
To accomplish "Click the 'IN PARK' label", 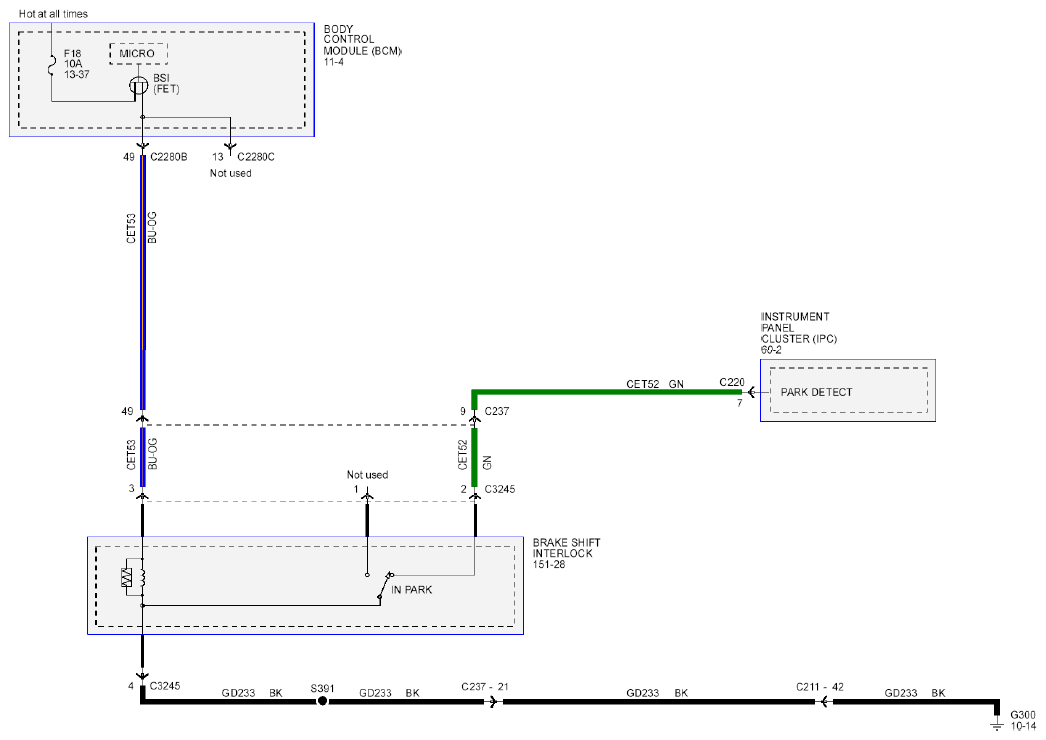I will (x=412, y=590).
